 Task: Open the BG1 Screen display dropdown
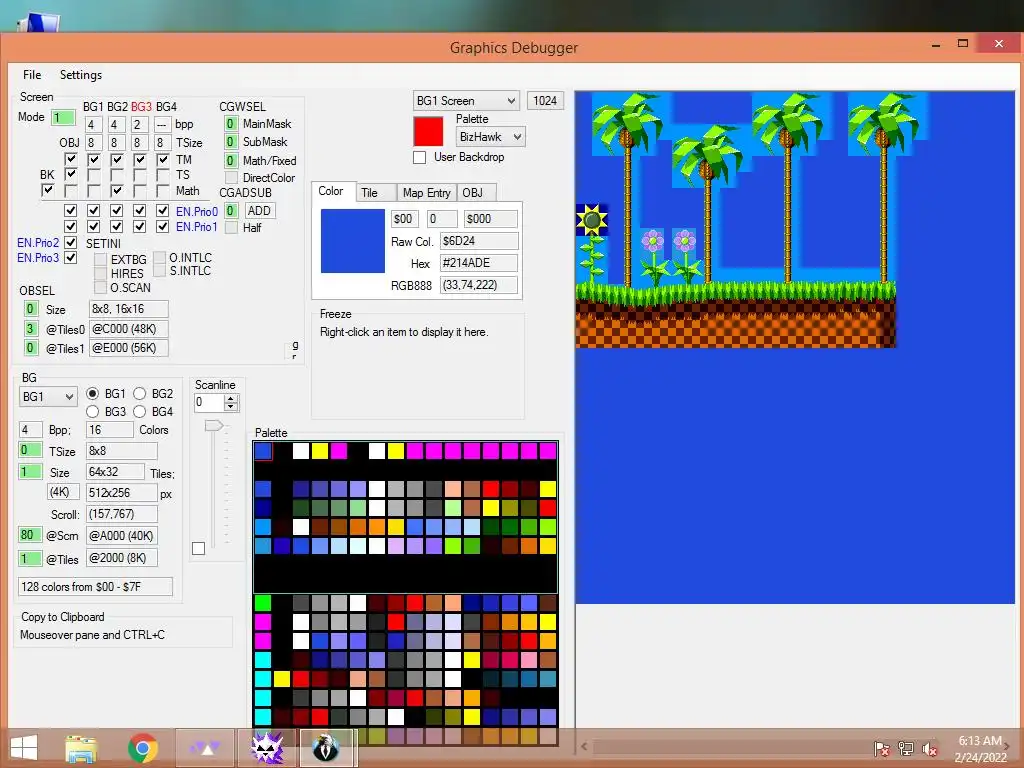click(466, 101)
